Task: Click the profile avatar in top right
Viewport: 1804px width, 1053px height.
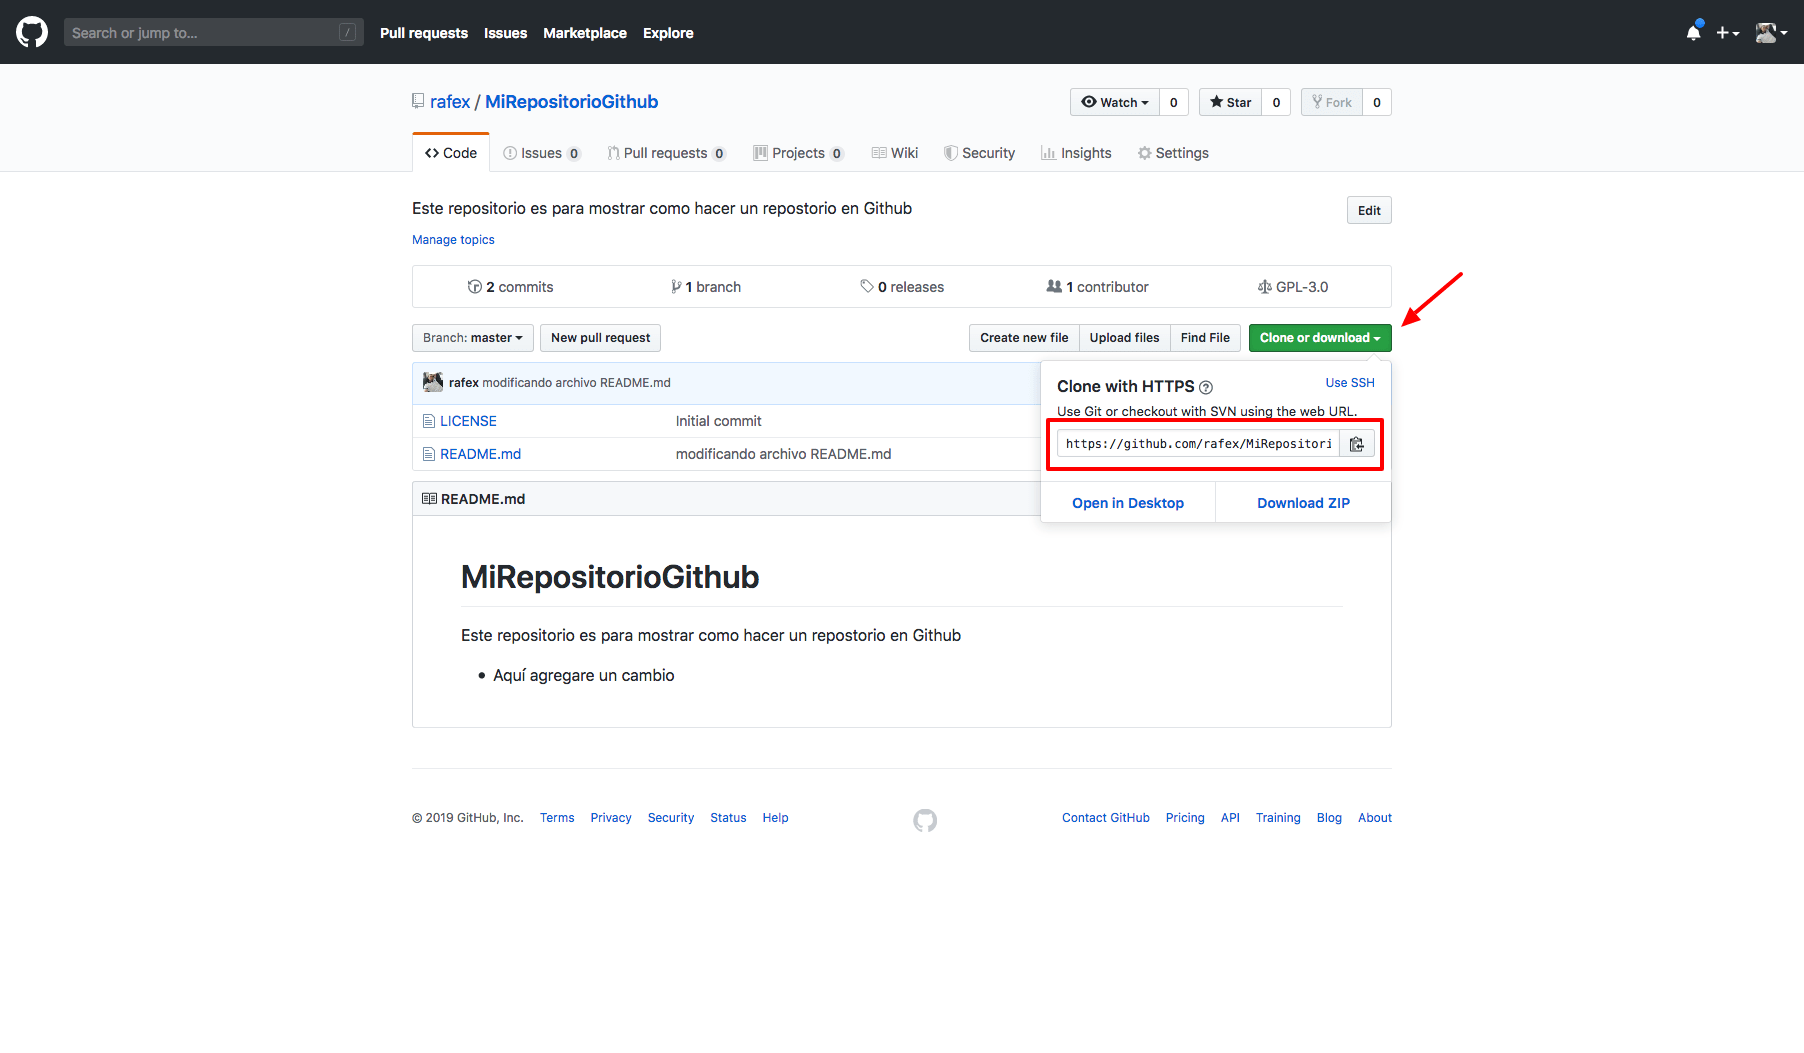Action: pos(1766,31)
